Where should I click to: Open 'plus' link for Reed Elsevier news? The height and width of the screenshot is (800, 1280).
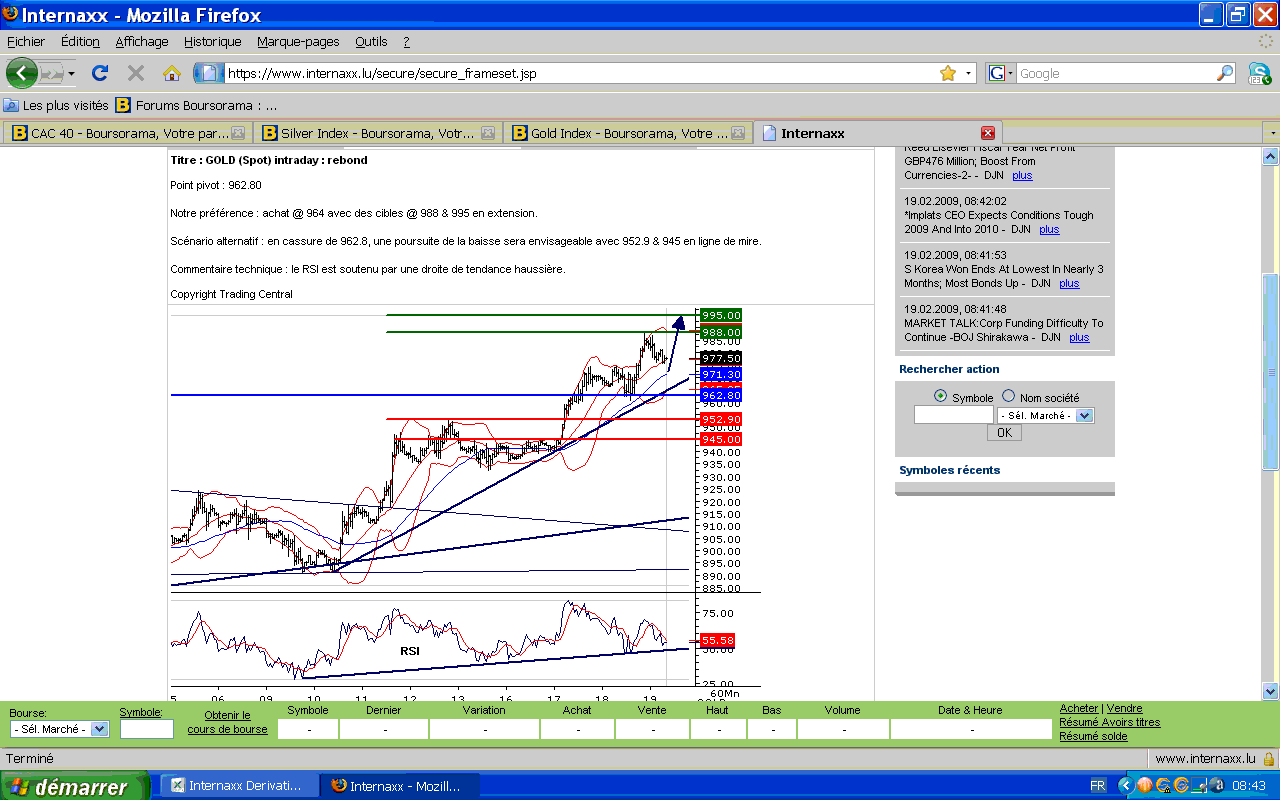[1022, 175]
